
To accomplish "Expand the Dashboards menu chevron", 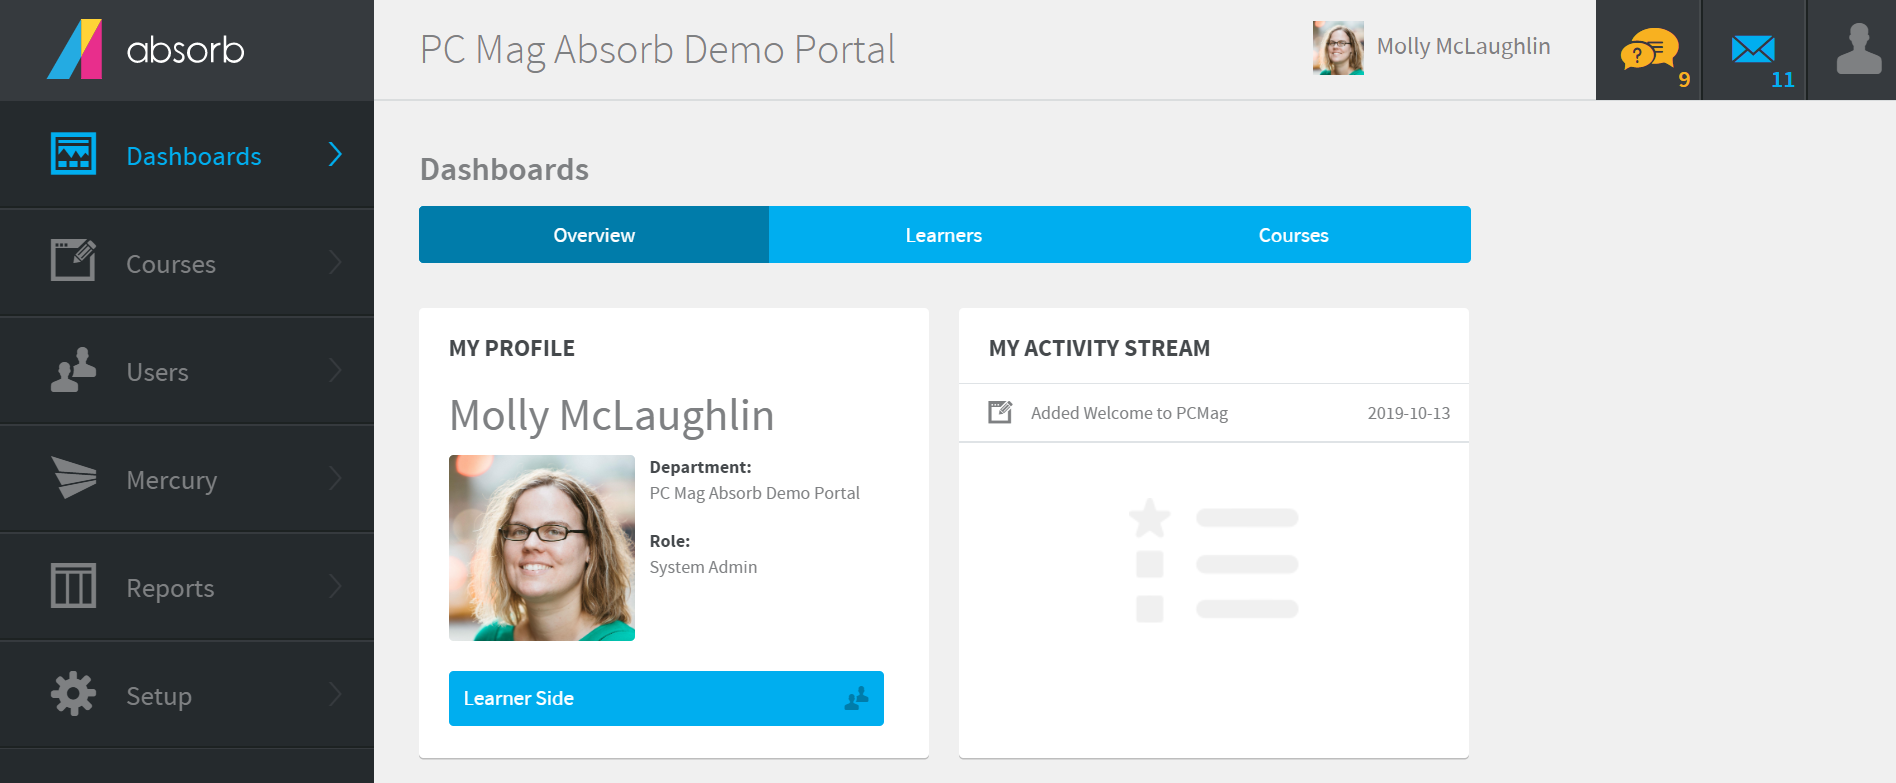I will (335, 154).
